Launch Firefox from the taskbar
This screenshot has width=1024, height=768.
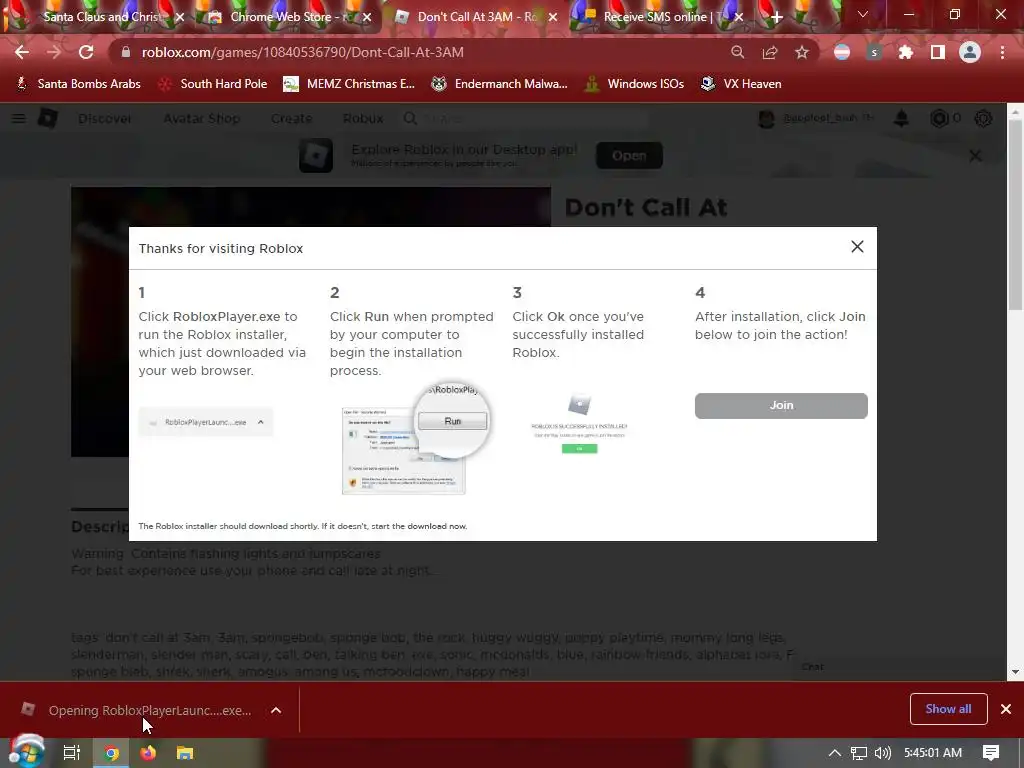(148, 753)
